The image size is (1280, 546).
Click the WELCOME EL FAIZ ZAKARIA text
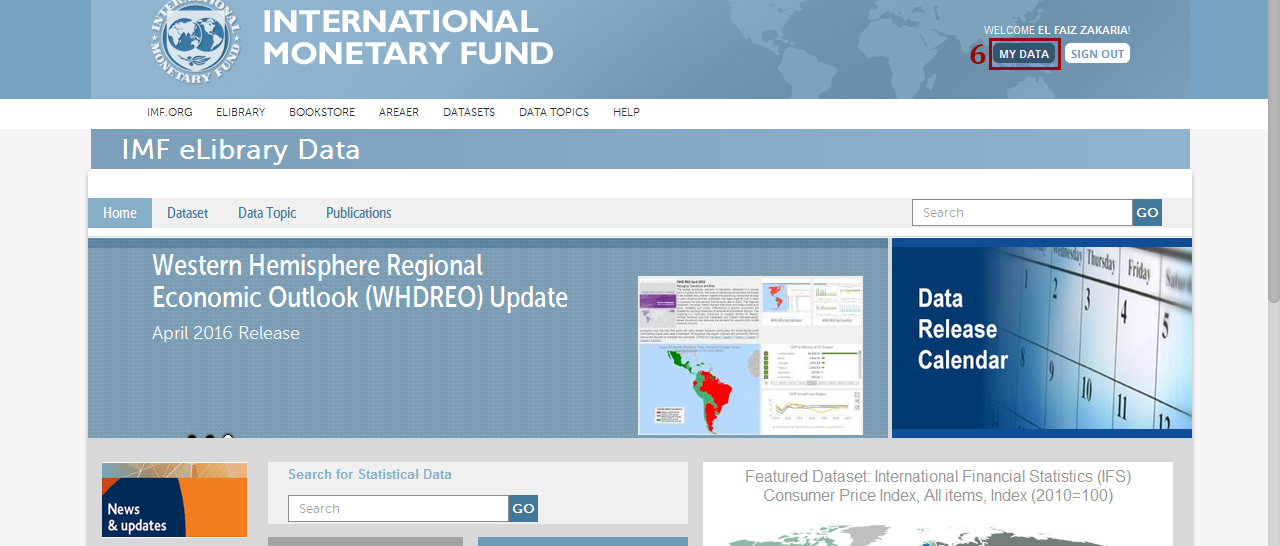click(1057, 30)
